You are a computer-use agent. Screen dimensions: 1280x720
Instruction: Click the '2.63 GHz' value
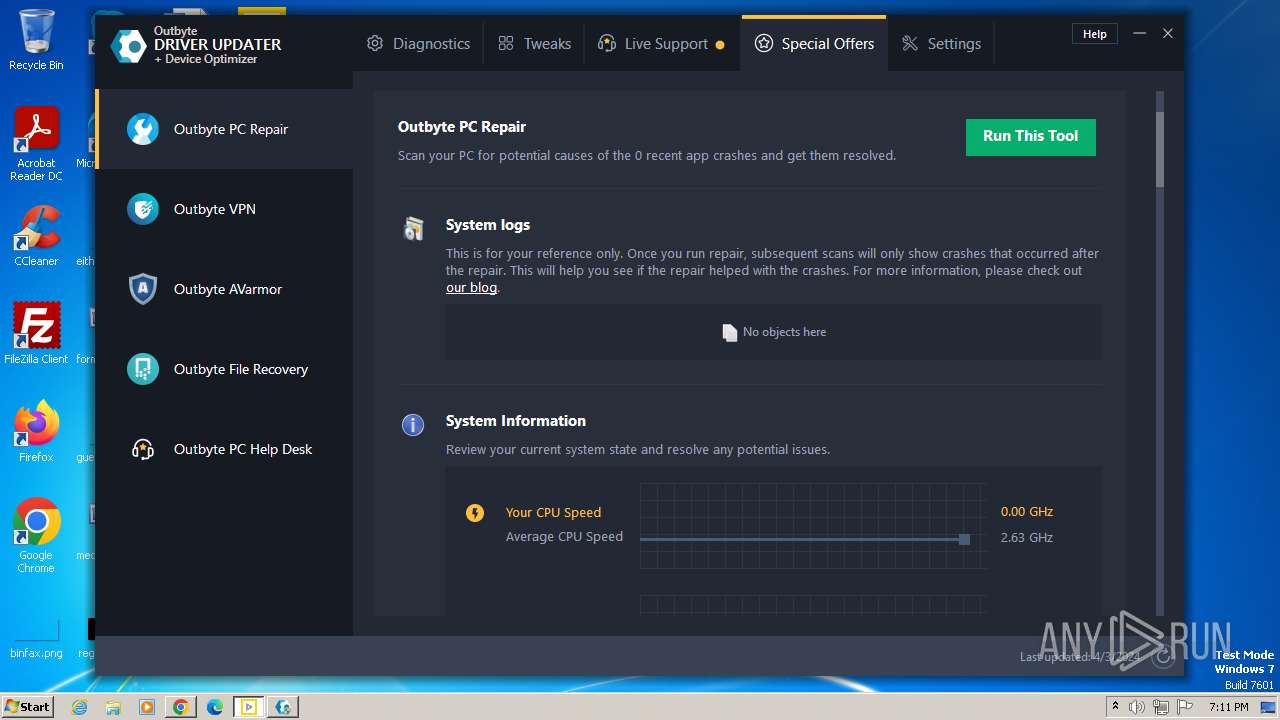coord(1027,538)
